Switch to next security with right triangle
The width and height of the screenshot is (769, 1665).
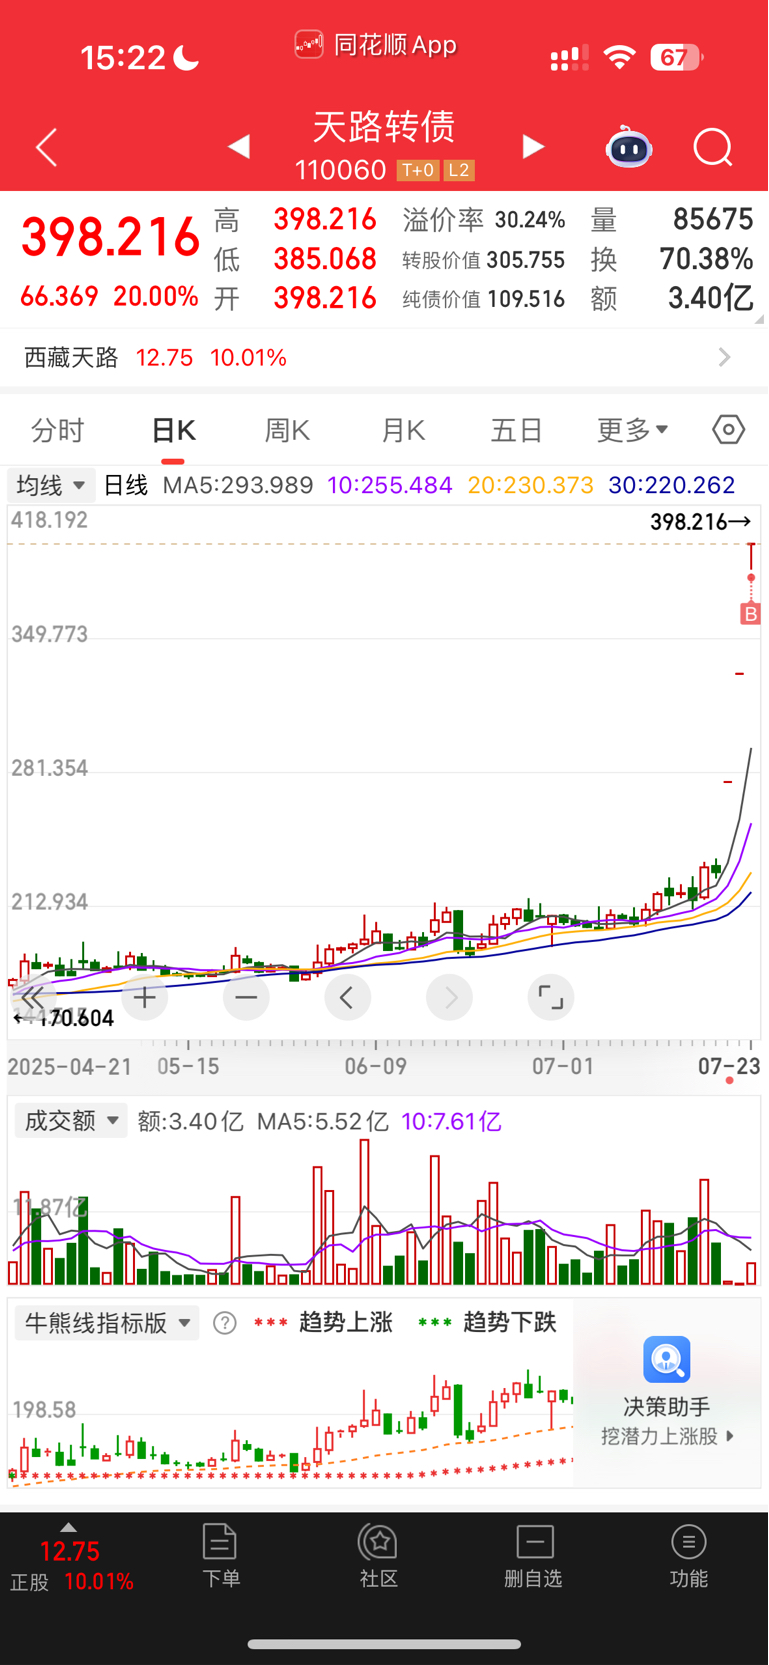coord(534,147)
